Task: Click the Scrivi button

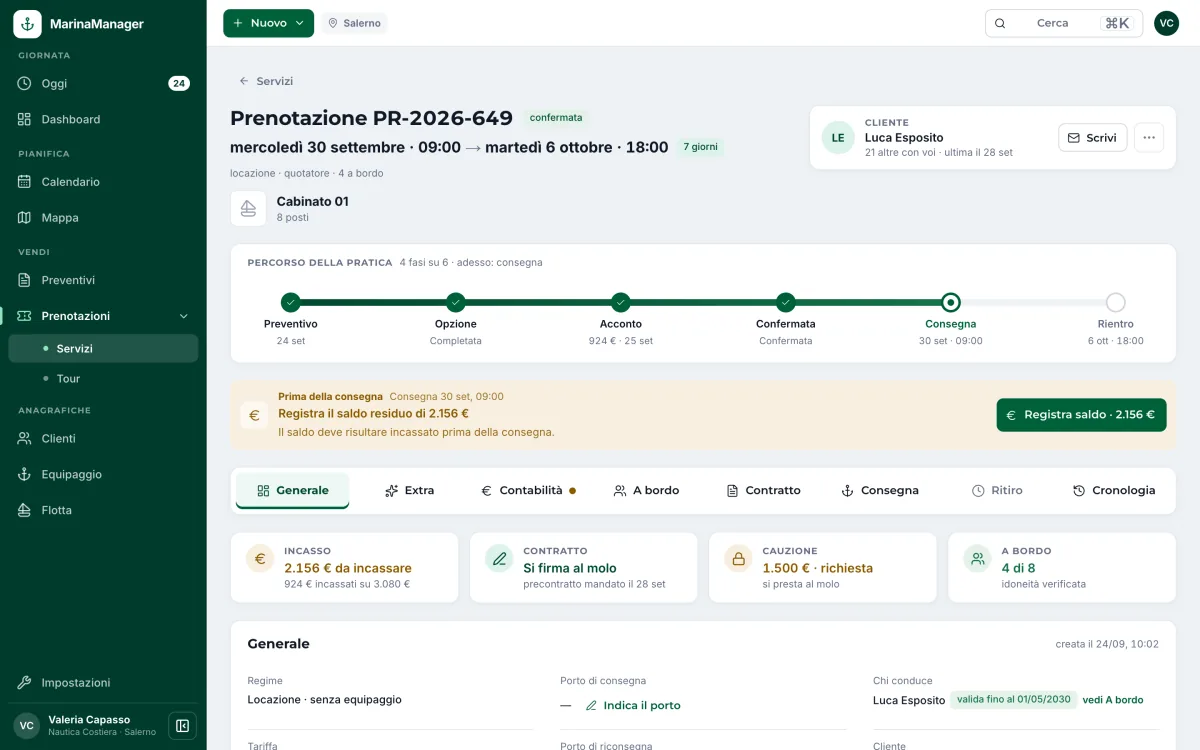Action: coord(1092,138)
